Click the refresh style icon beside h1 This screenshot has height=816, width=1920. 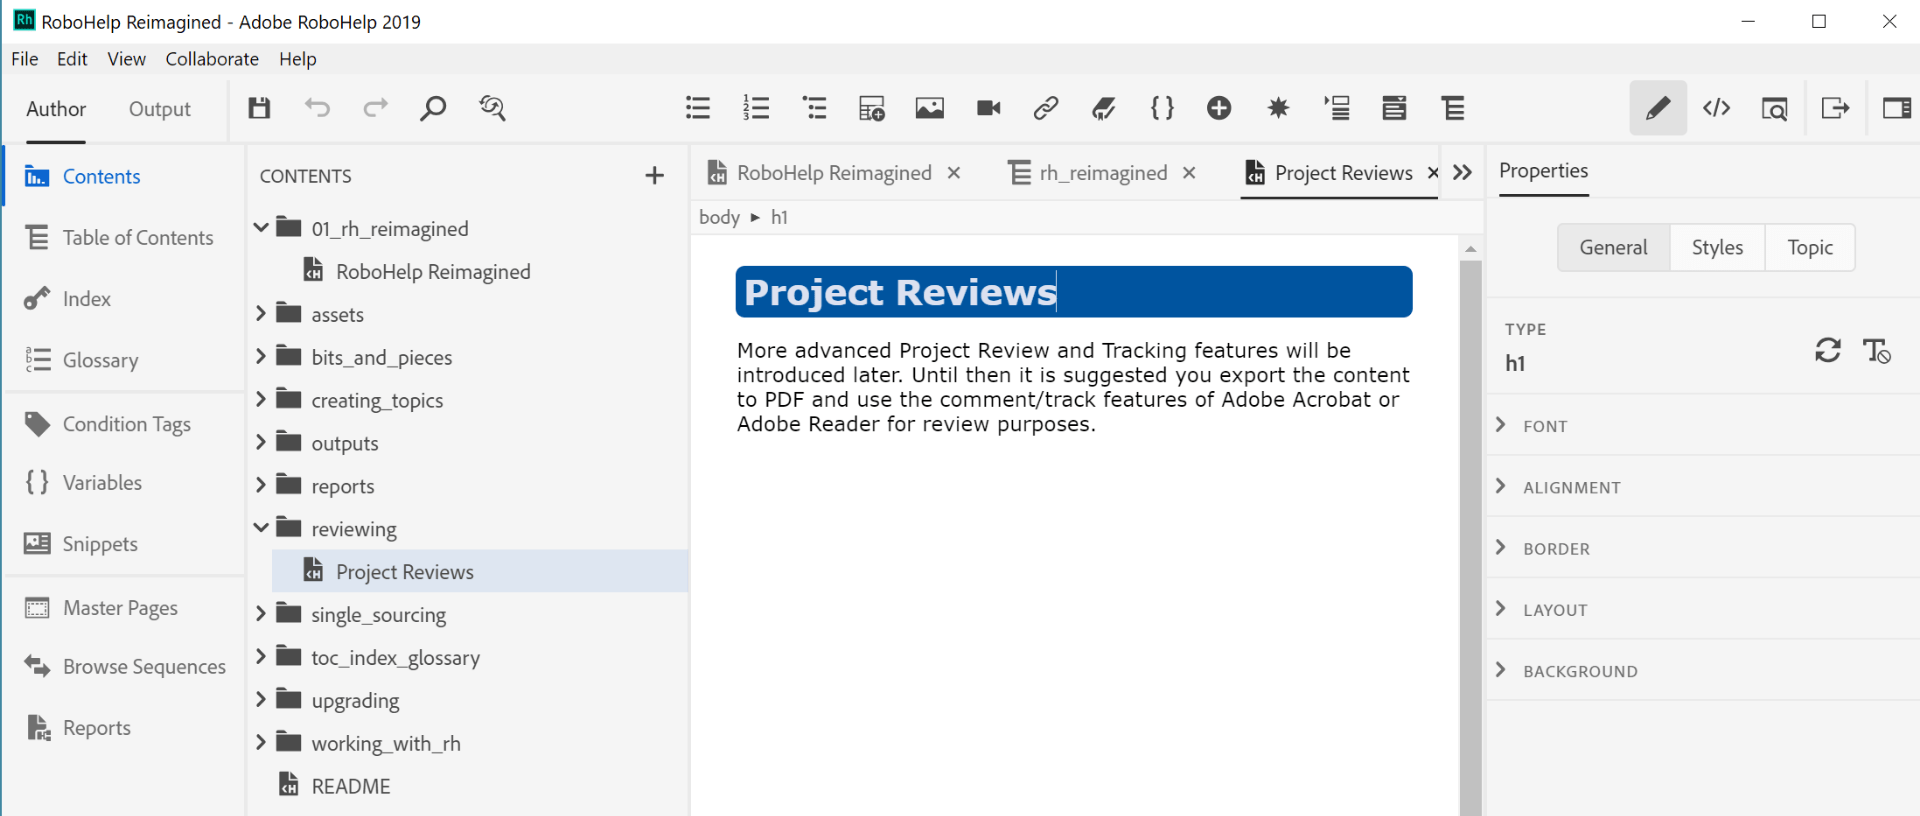[1828, 350]
